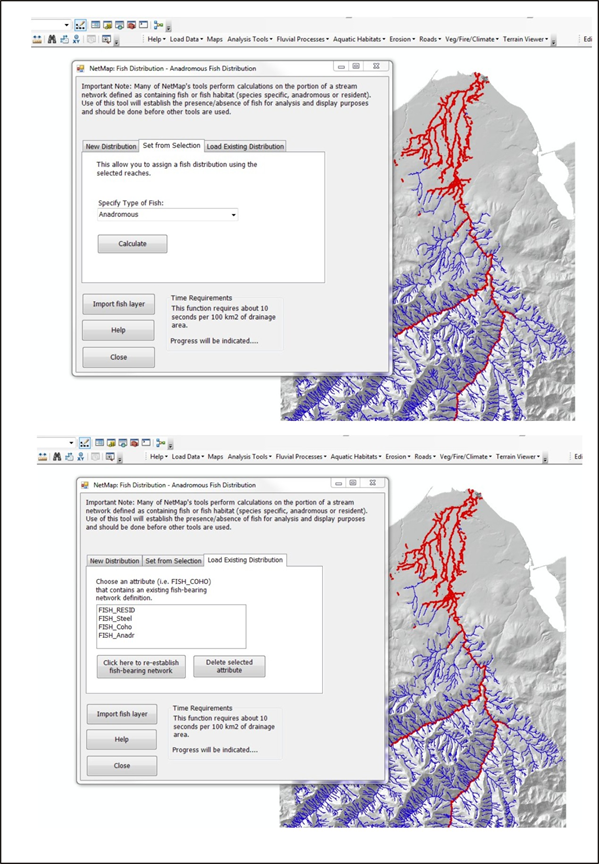Expand Veg/Fire/Climate menu in bottom screenshot

[x=466, y=456]
